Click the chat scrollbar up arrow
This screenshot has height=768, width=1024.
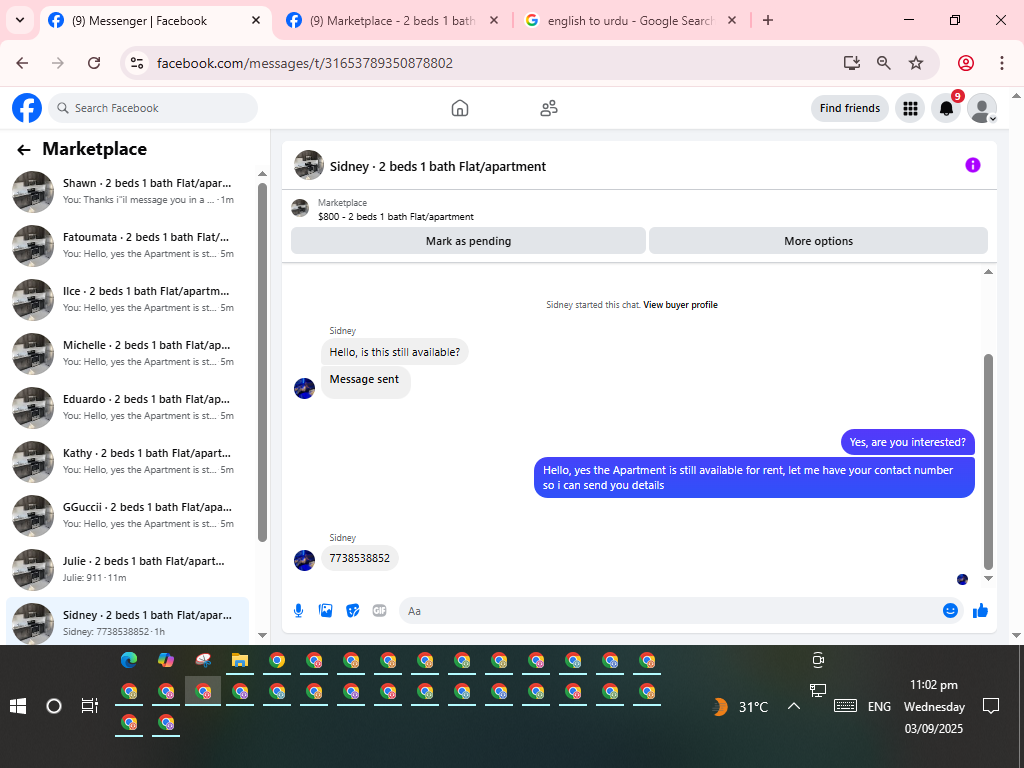[988, 272]
